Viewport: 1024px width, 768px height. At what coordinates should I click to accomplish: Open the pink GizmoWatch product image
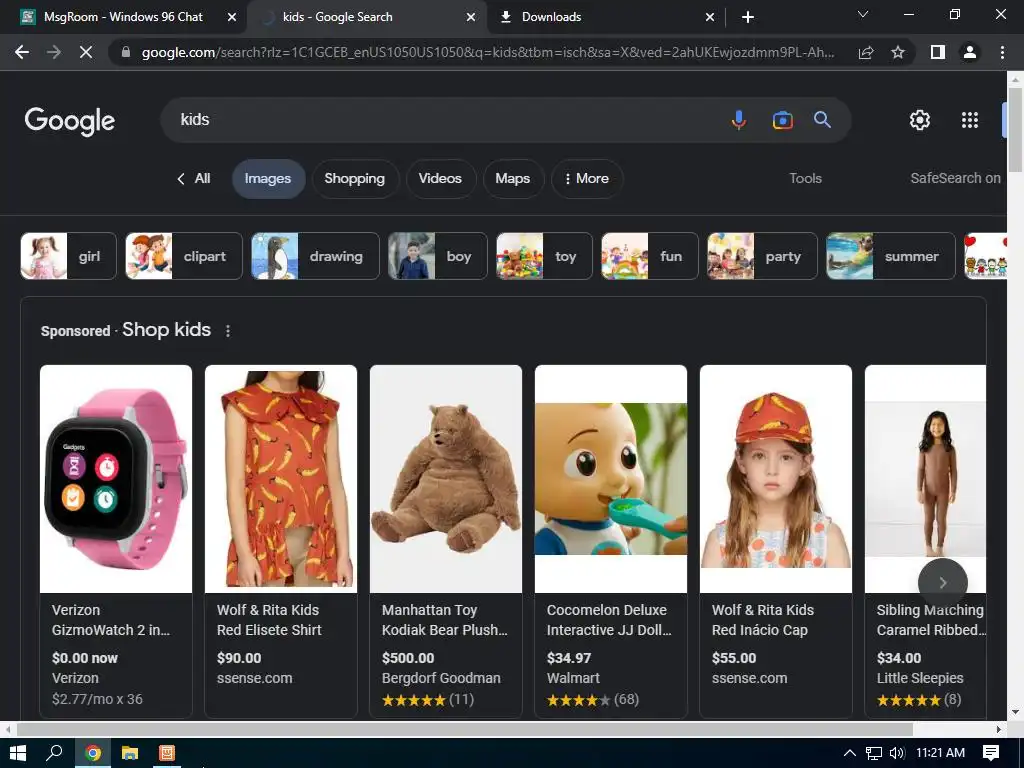(x=116, y=479)
